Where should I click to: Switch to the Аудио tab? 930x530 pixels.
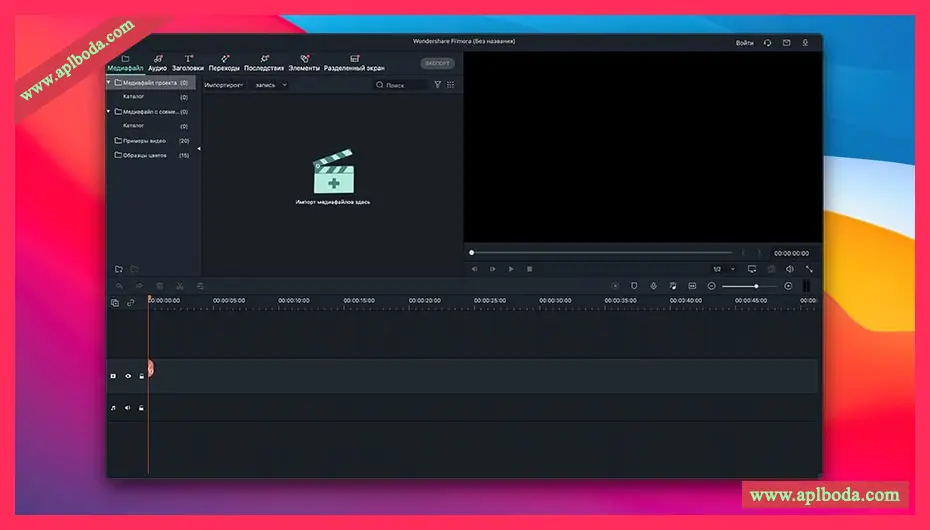157,63
